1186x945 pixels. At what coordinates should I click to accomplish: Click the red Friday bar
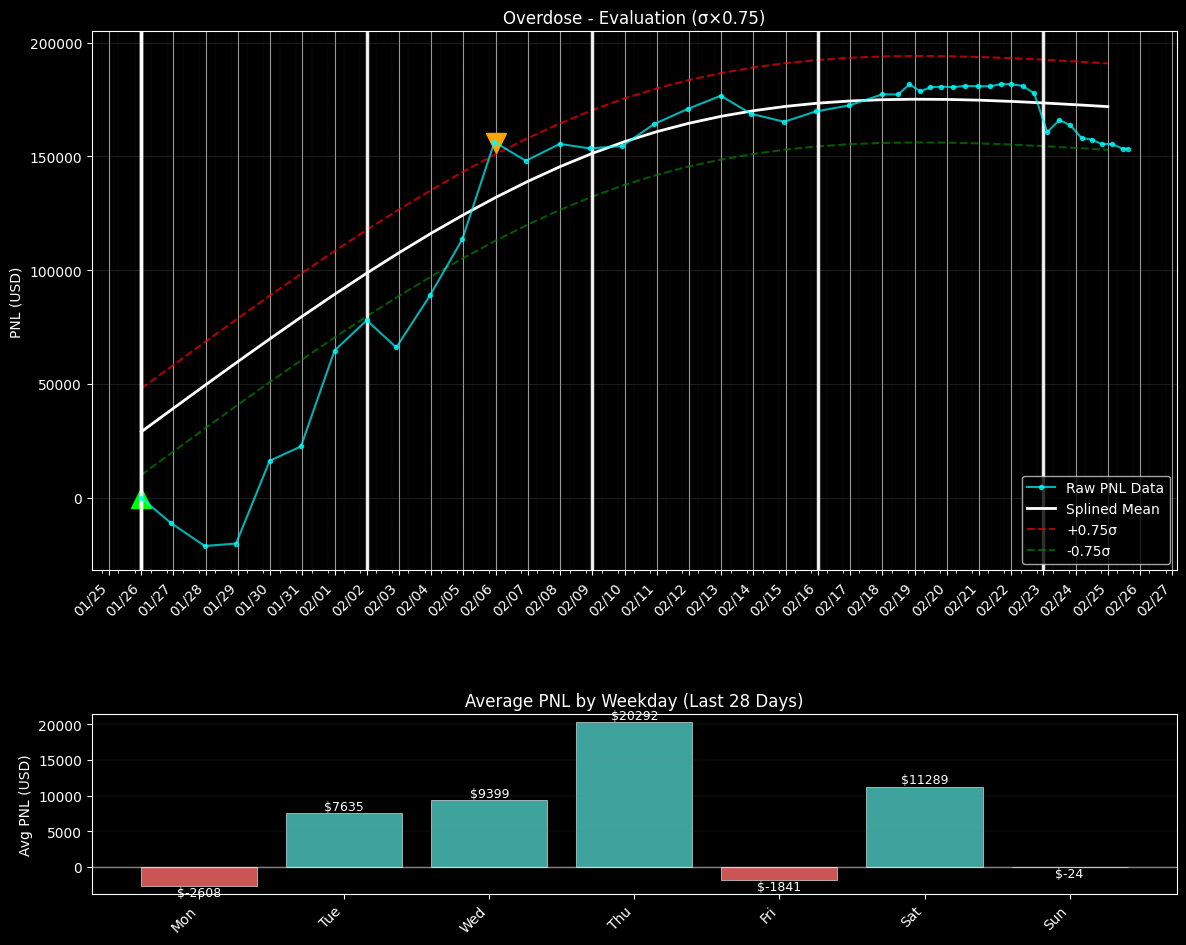coord(779,874)
